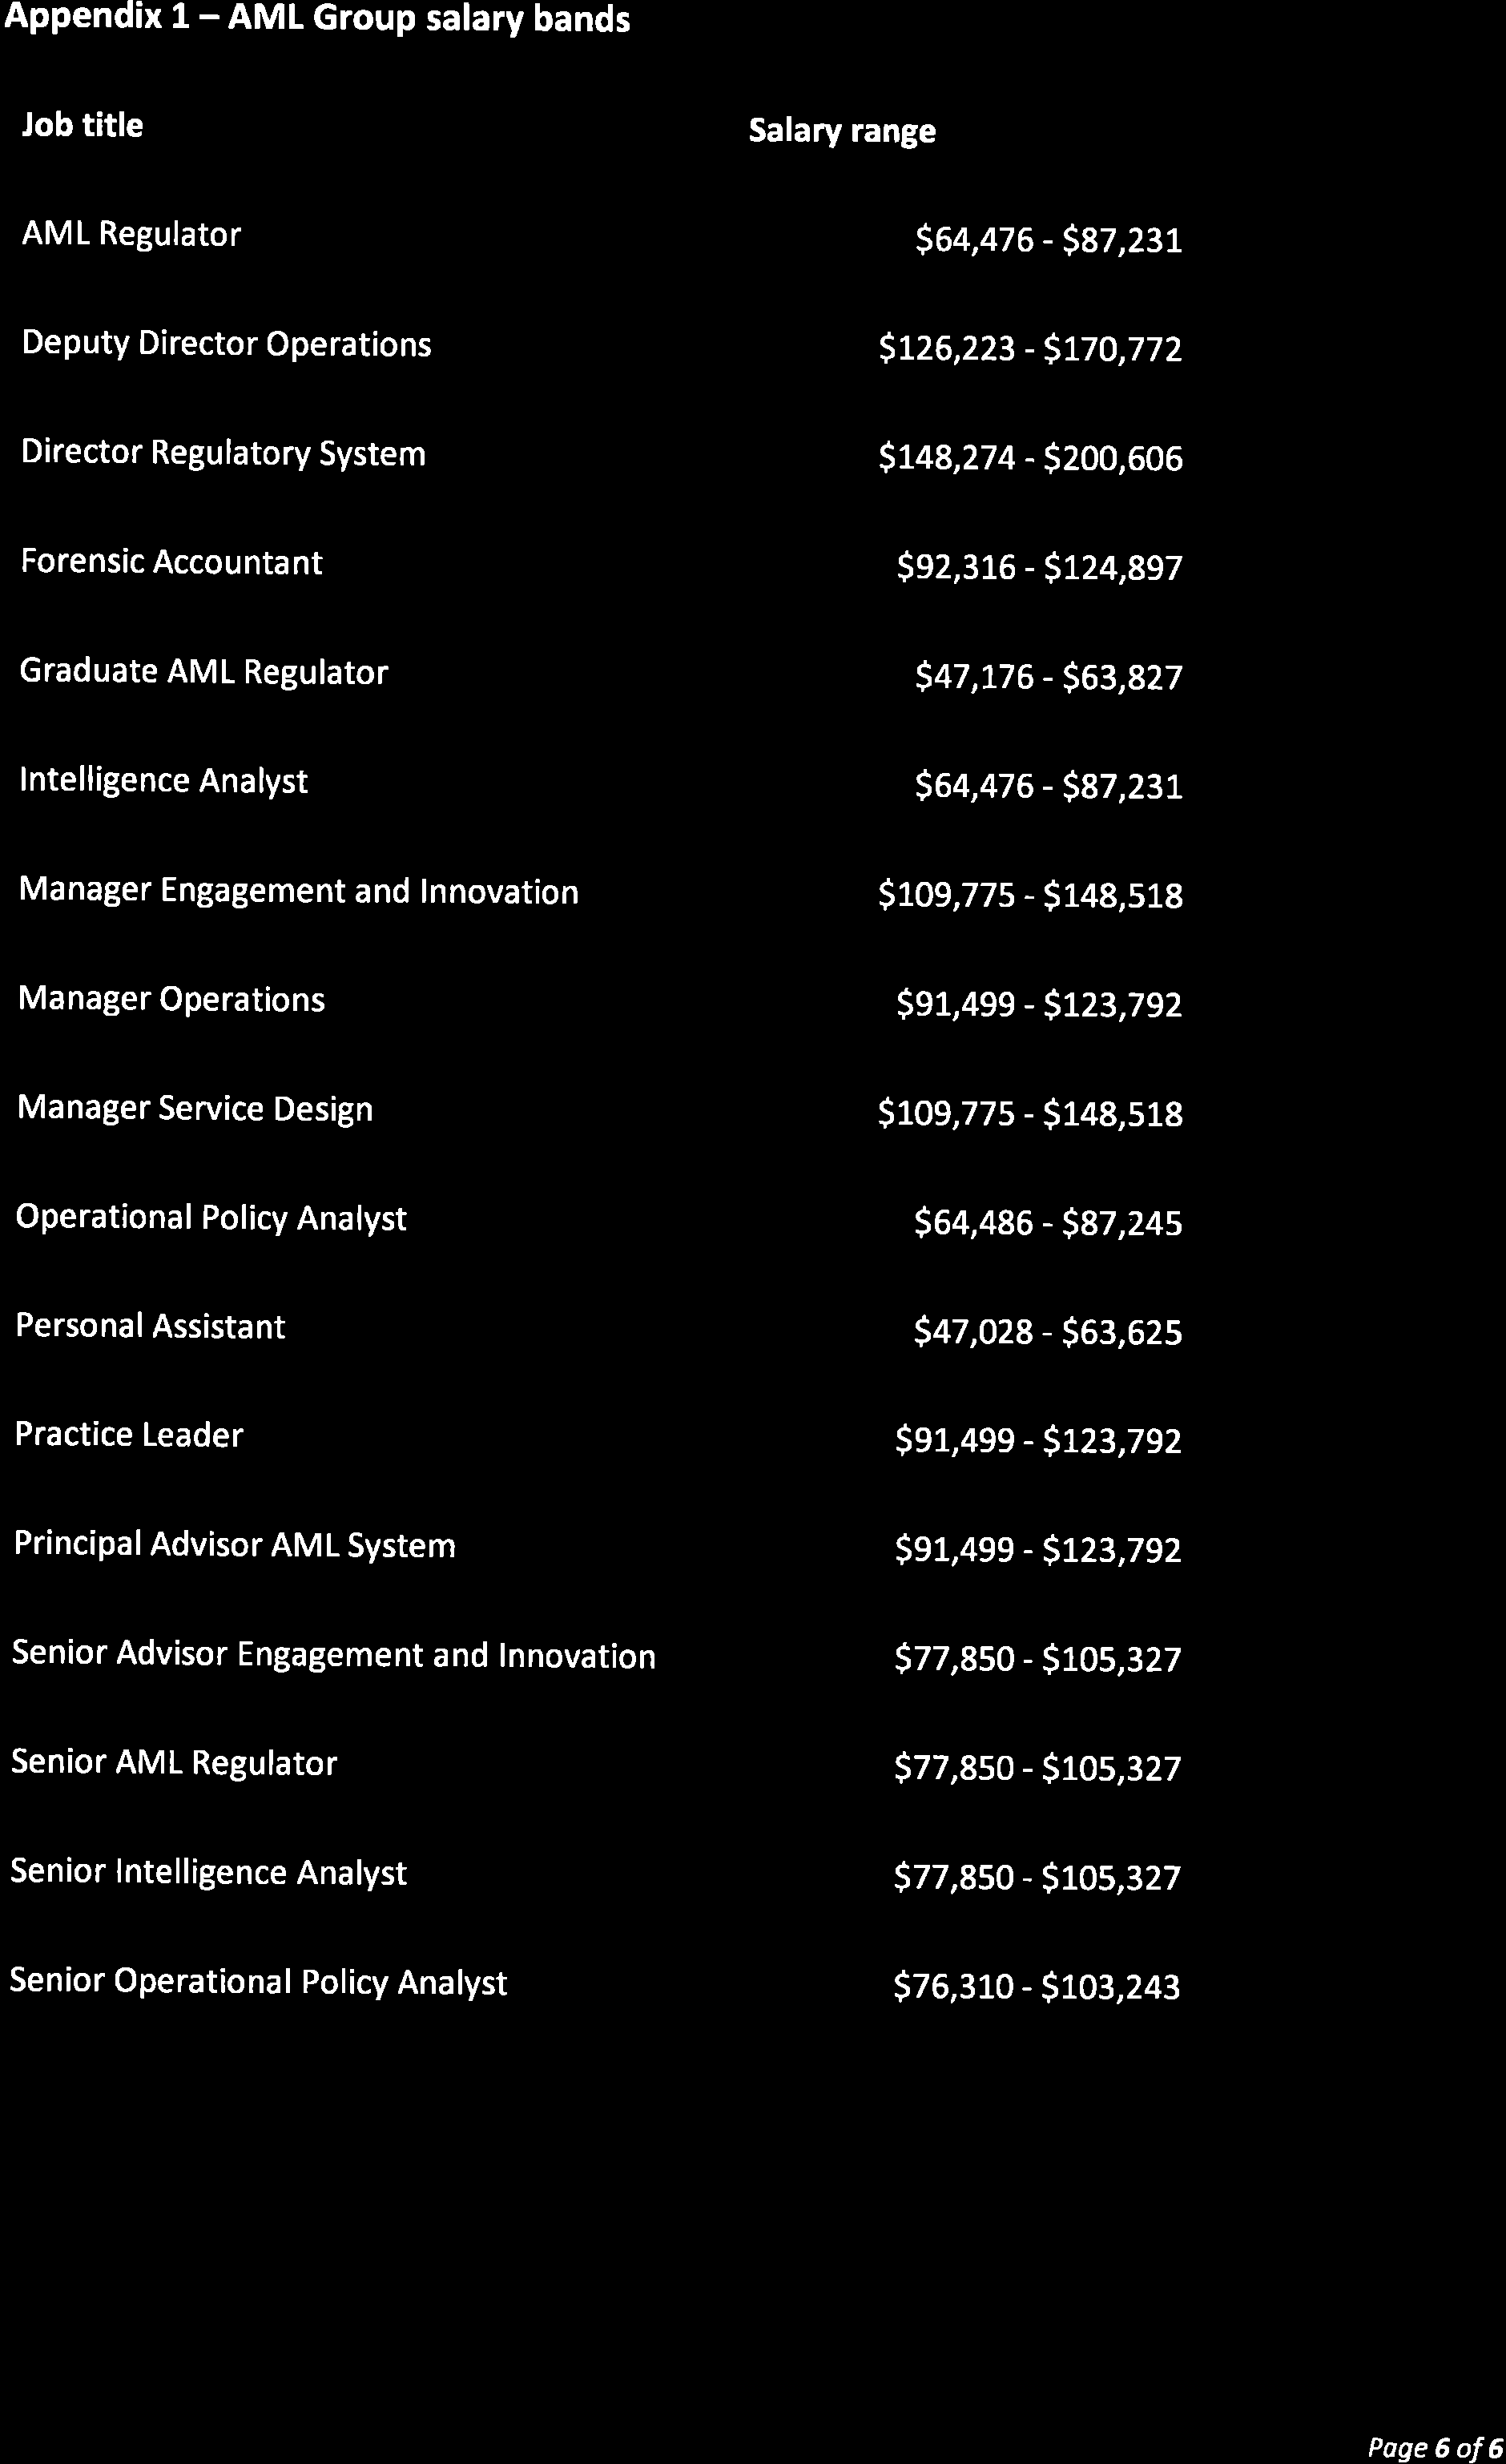Click the Appendix 1 AML Group heading
The height and width of the screenshot is (2464, 1506).
317,19
